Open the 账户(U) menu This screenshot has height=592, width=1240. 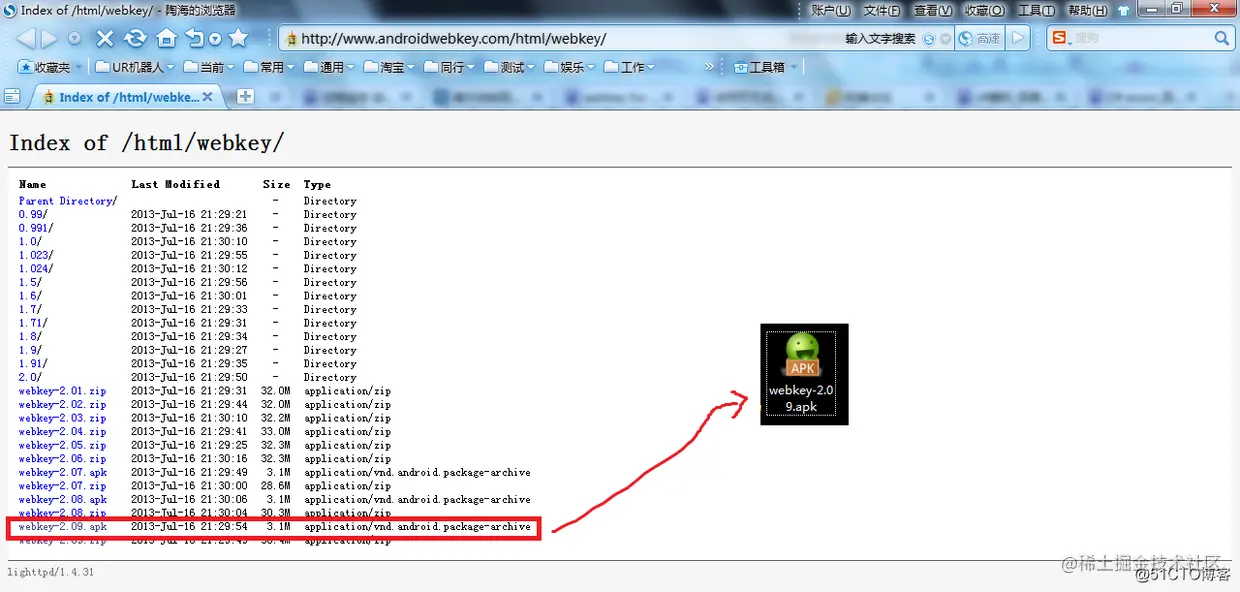[x=831, y=10]
